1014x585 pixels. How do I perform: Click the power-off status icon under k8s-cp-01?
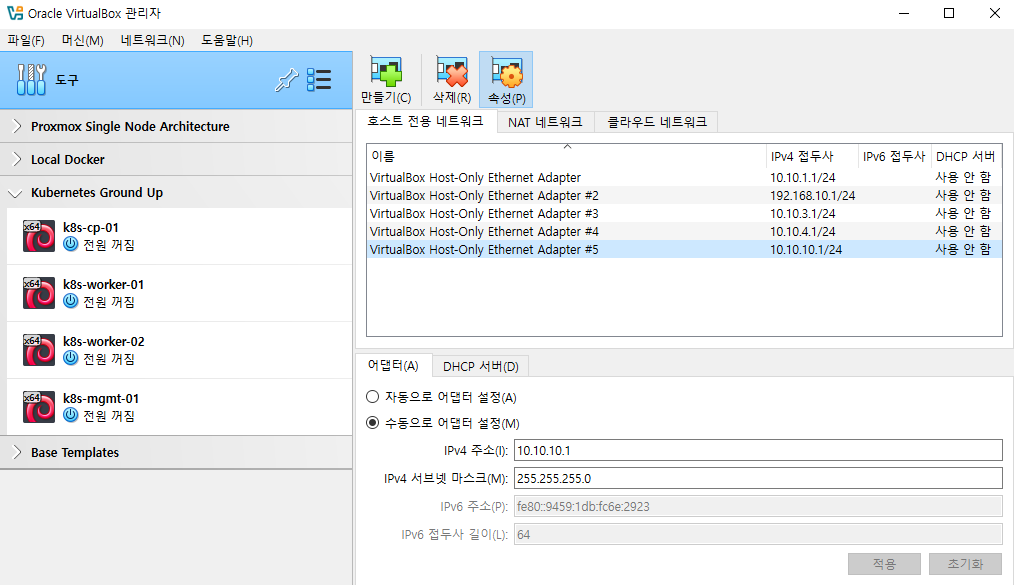[x=70, y=244]
